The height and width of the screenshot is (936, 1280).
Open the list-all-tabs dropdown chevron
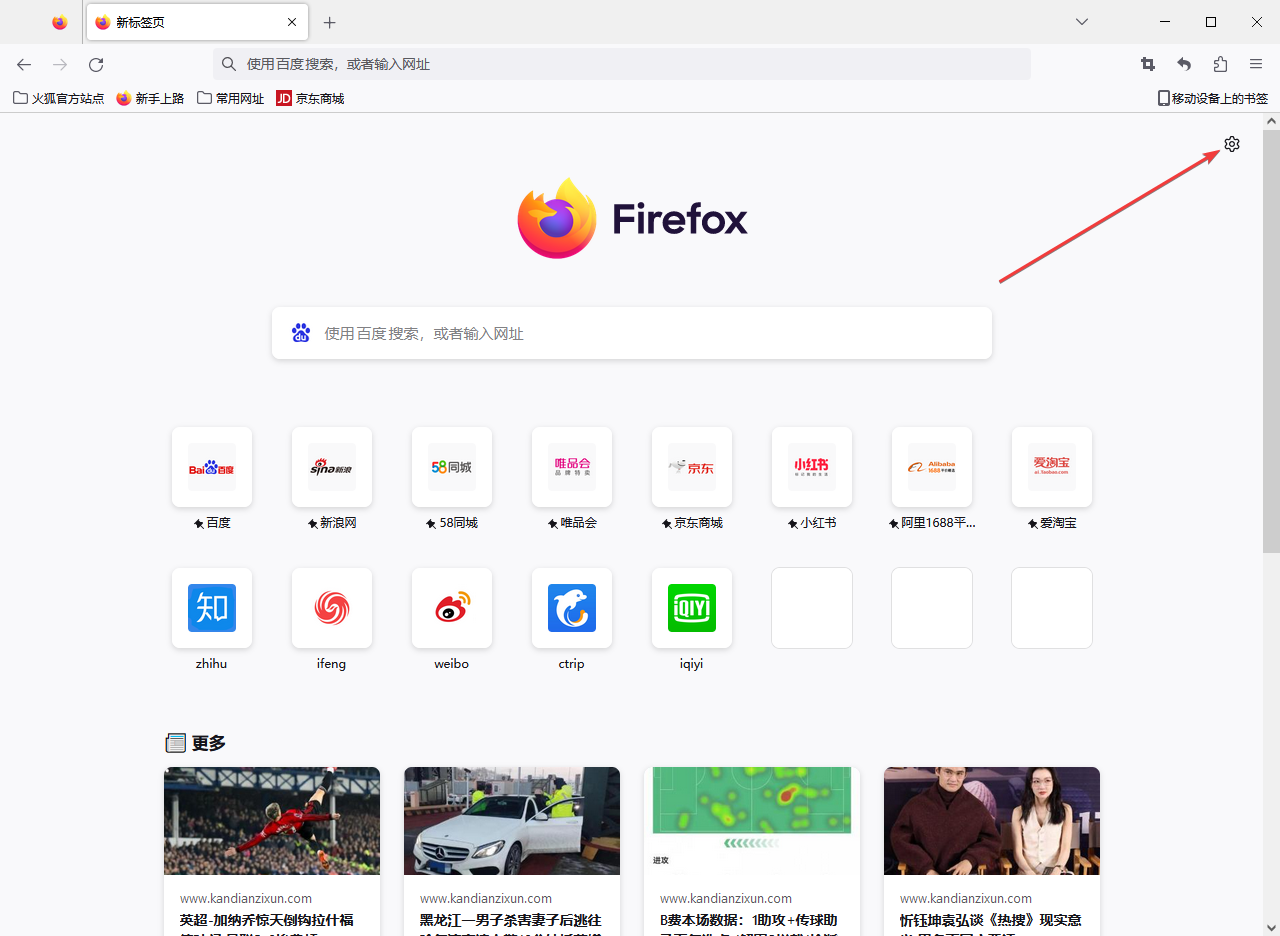click(x=1082, y=21)
